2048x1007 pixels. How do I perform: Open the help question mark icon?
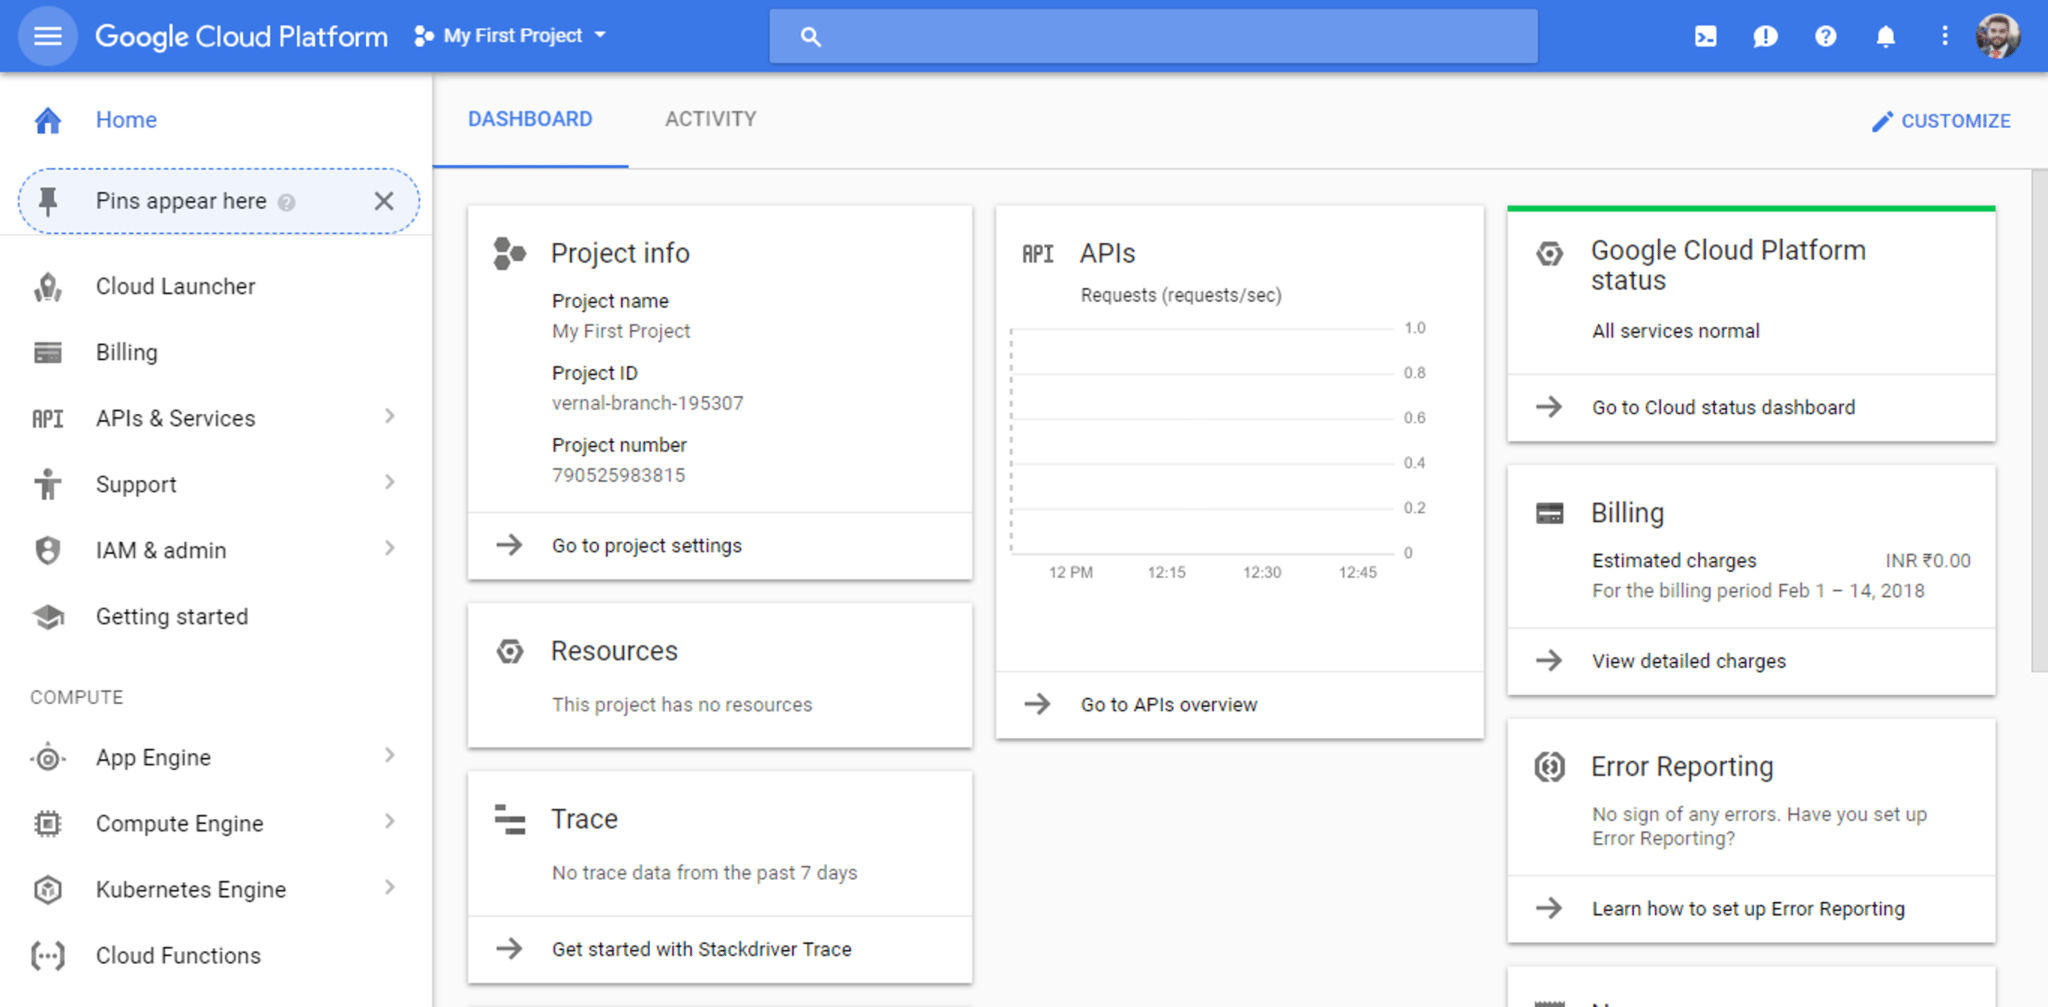(x=1825, y=37)
